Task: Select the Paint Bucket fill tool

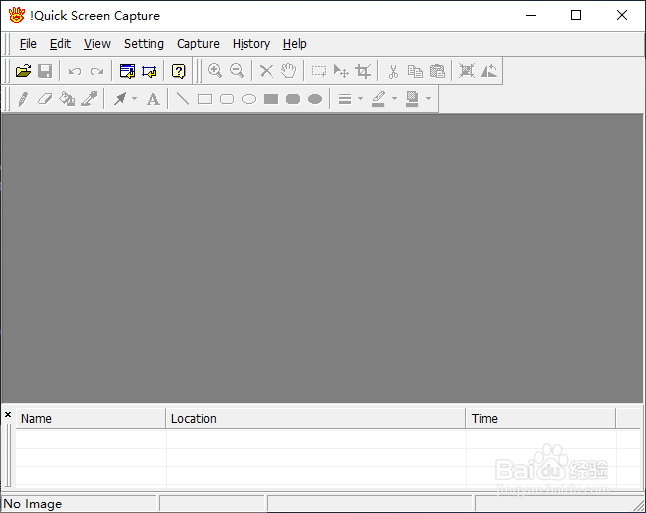Action: (x=67, y=99)
